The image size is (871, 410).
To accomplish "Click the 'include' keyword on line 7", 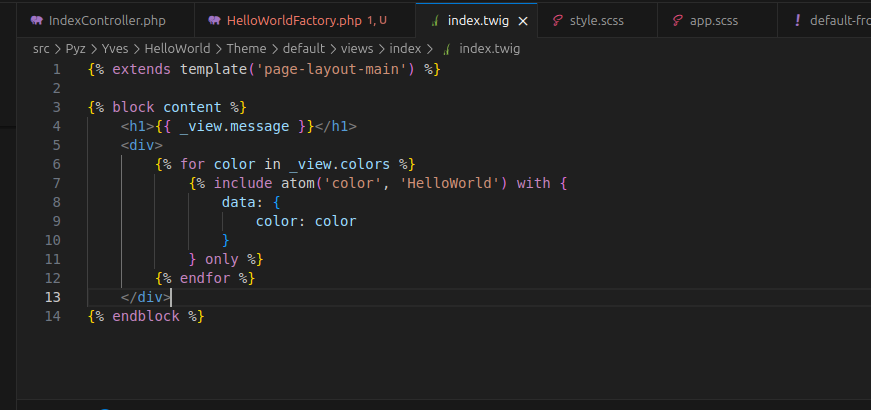I will 243,183.
